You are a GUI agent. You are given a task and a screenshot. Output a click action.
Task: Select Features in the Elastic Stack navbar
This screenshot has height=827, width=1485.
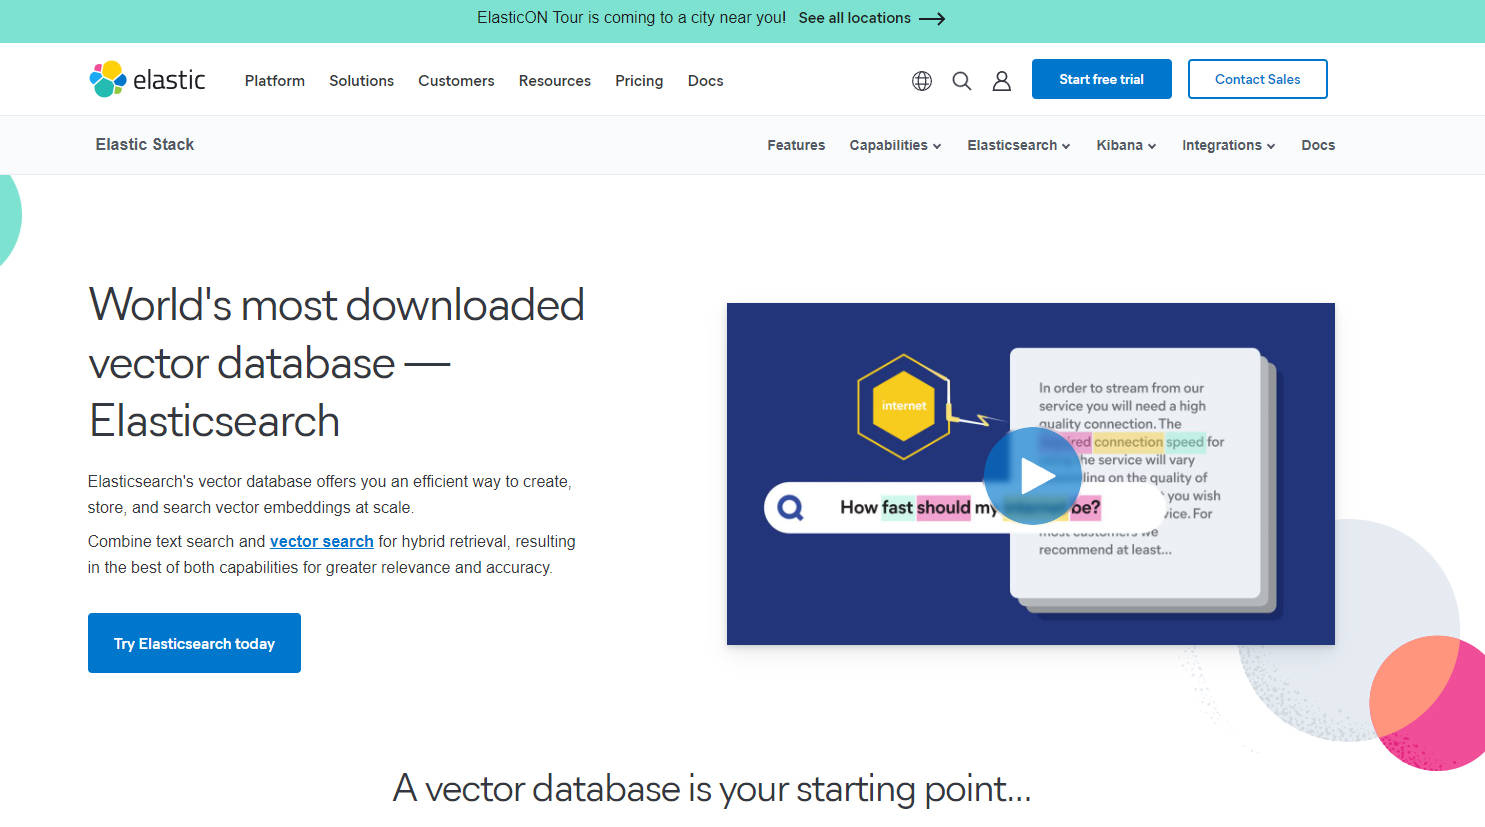[x=796, y=145]
